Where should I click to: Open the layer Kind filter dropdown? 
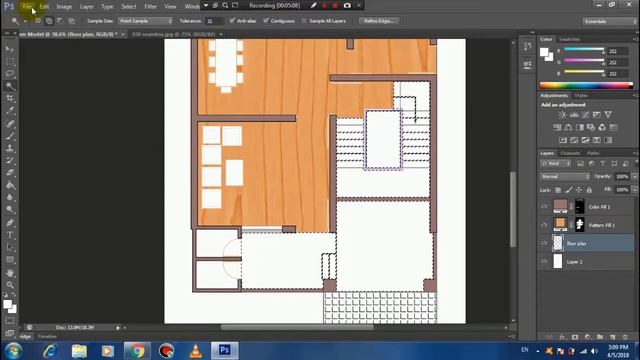tap(556, 164)
